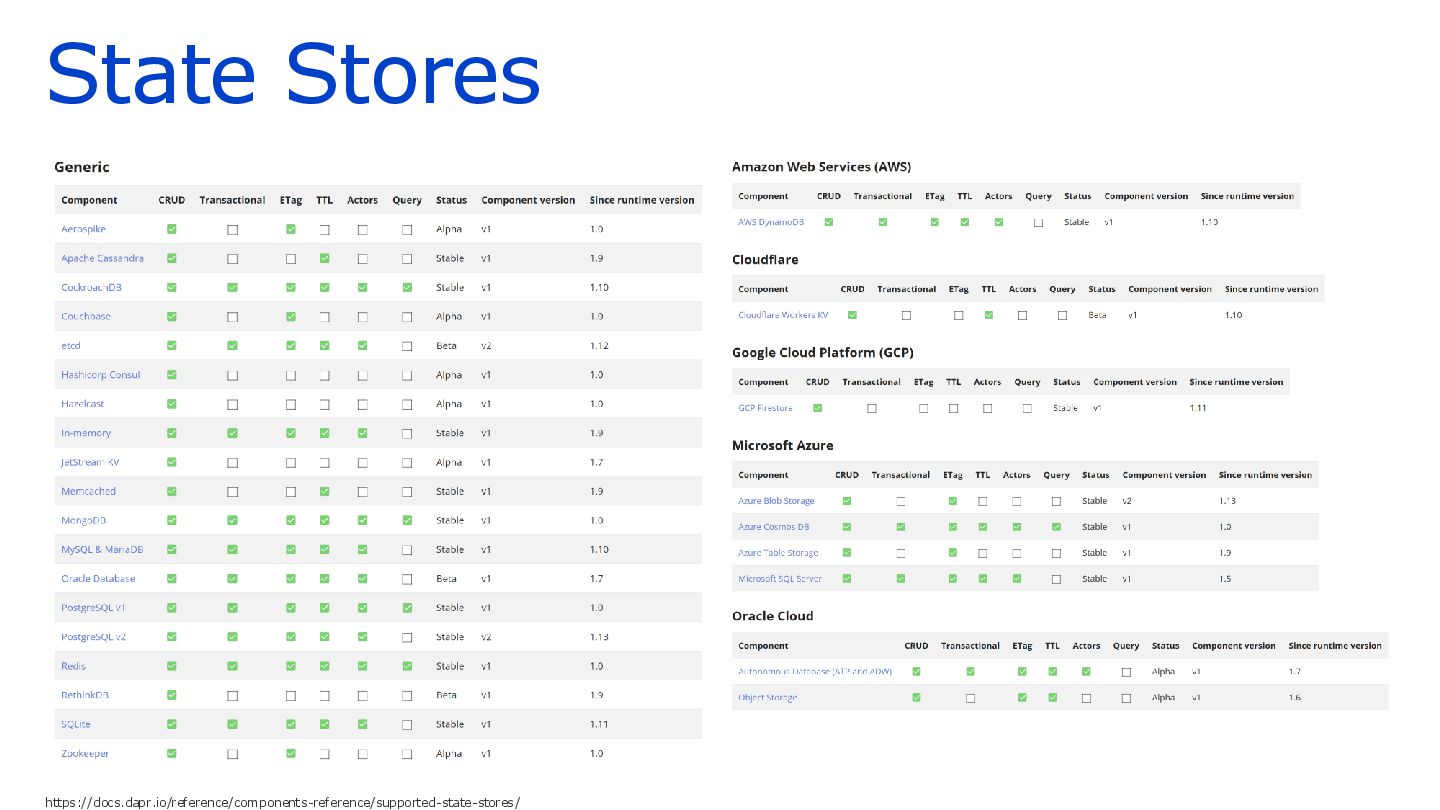Click the Query checkbox in the CockroachDB row
Image resolution: width=1440 pixels, height=810 pixels.
point(407,287)
